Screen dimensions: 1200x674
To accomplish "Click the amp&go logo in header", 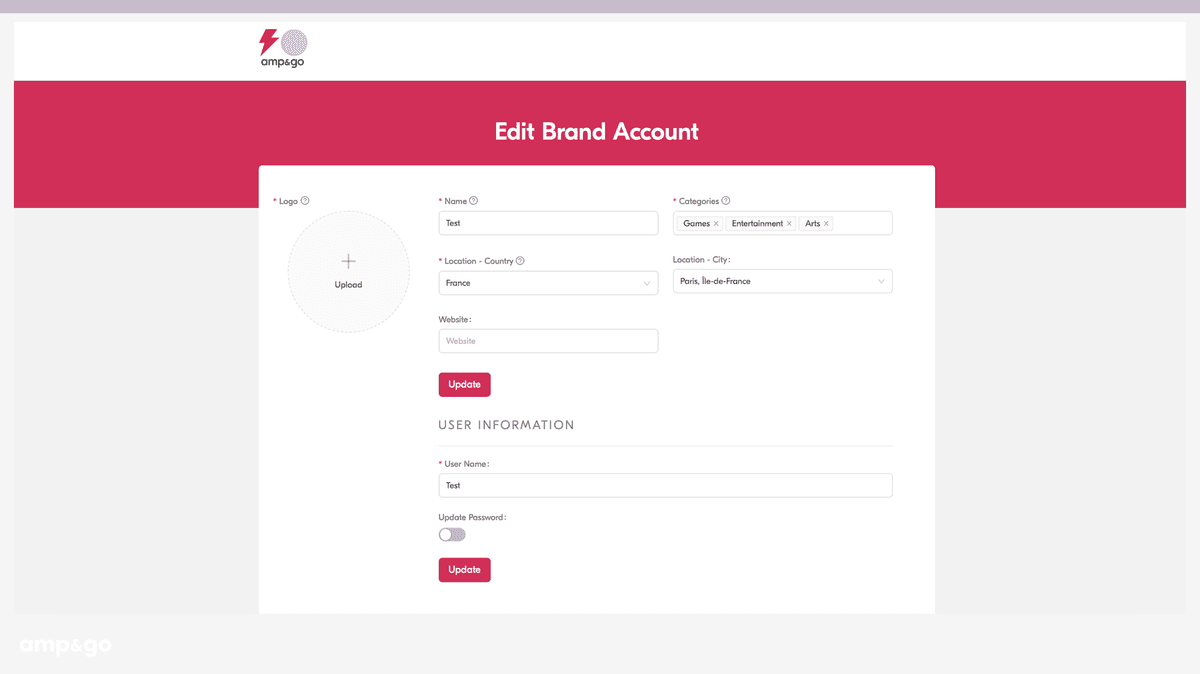I will 283,48.
